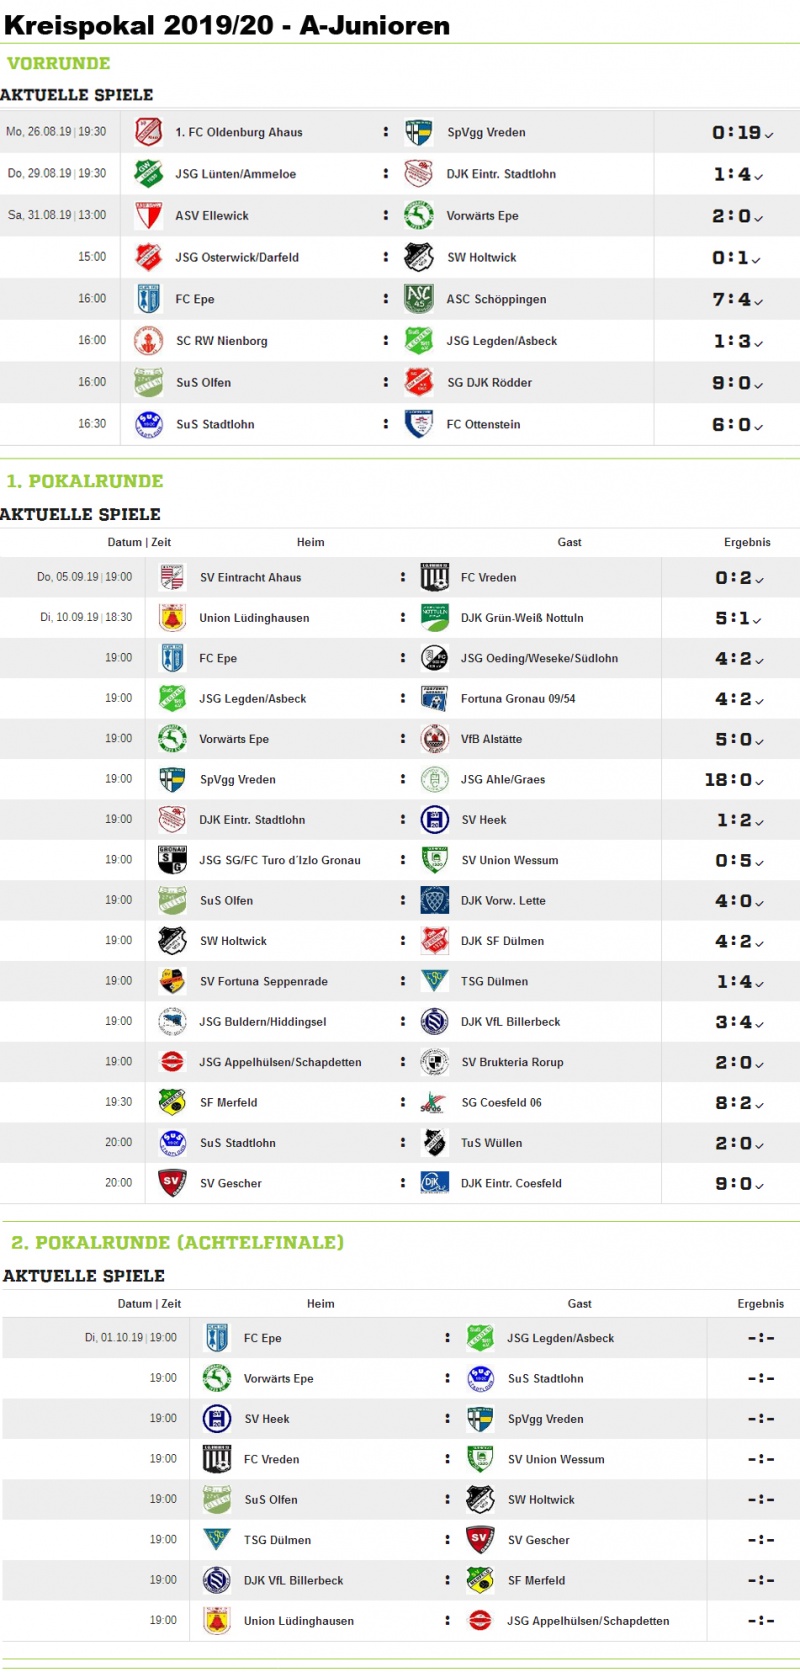Expand the 9:0 SV Gescher result chevron

pos(760,1185)
